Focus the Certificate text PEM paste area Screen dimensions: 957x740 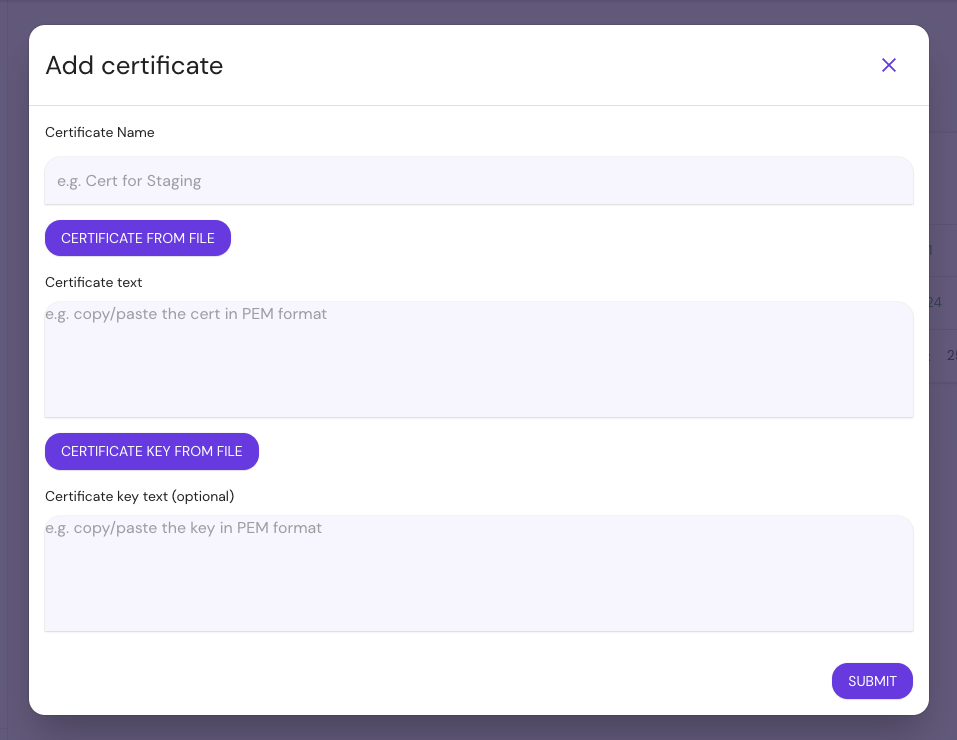[478, 358]
